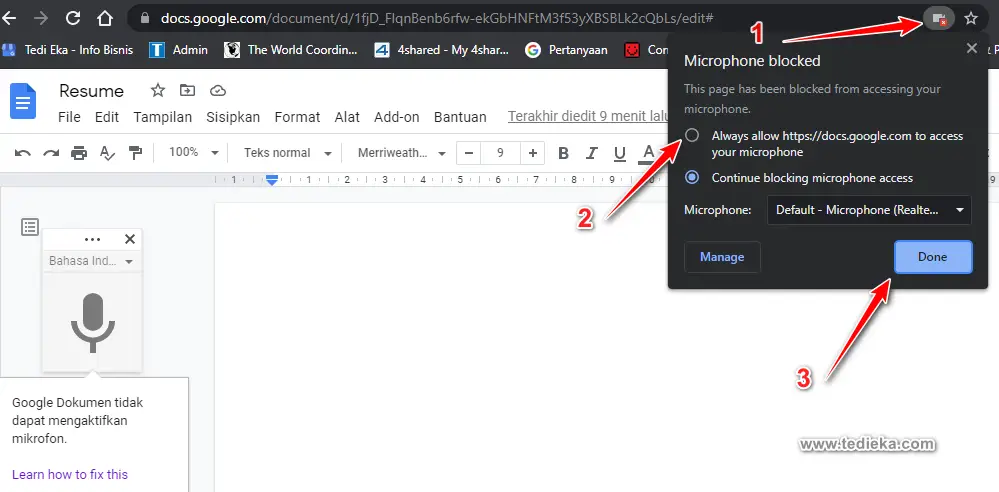
Task: Show the document outline icon
Action: (x=30, y=227)
